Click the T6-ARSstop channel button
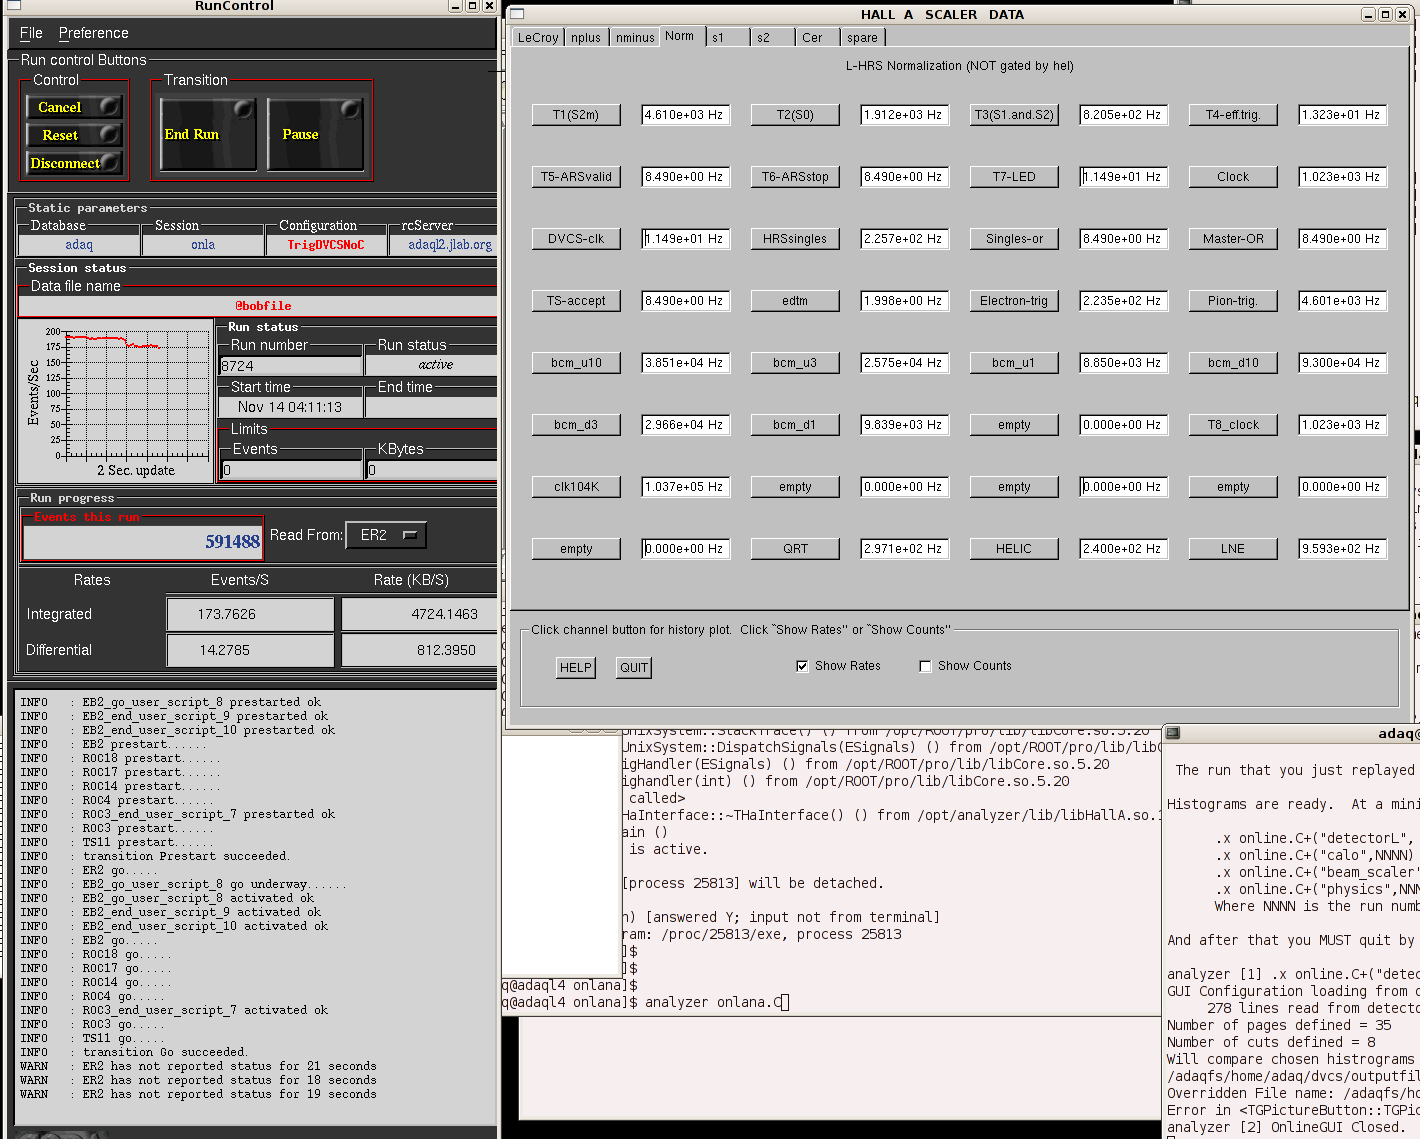 [795, 177]
